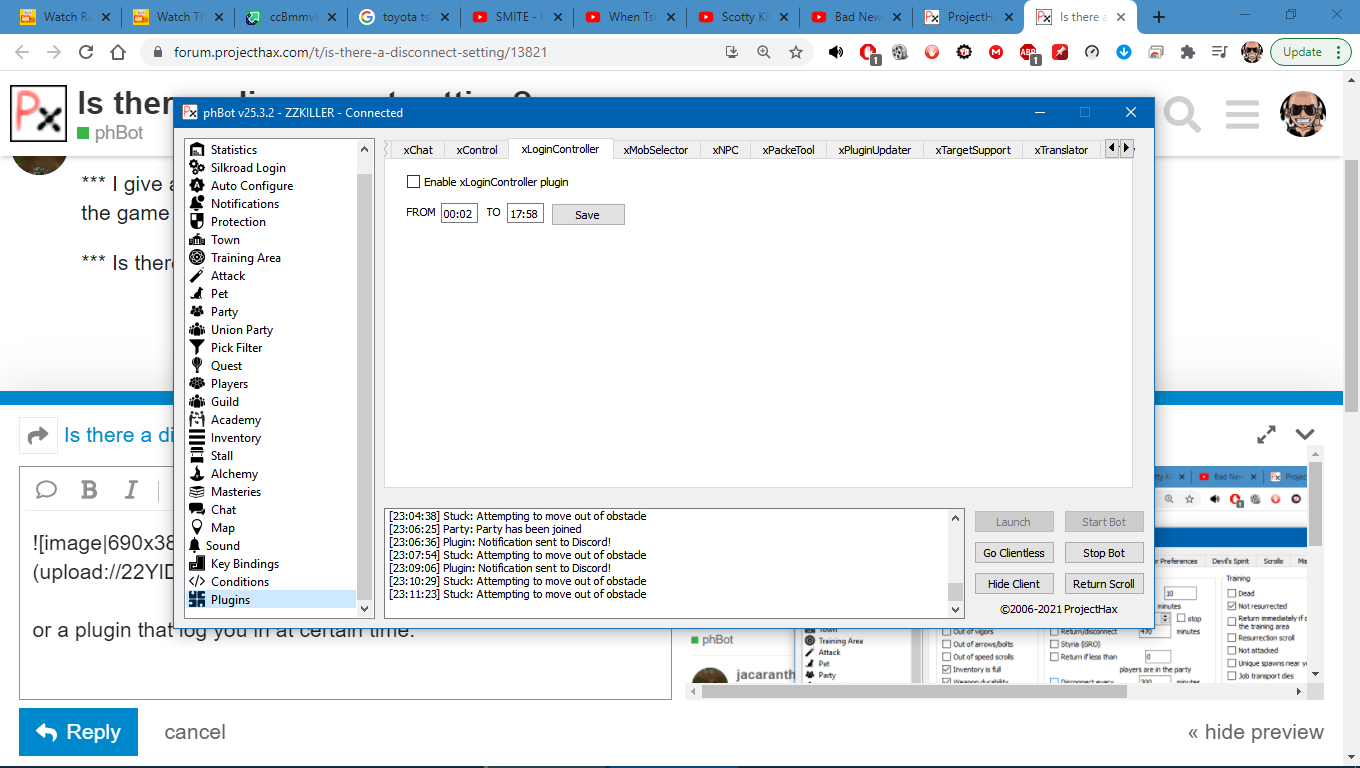
Task: Open the Pick Filter funnel icon
Action: click(197, 348)
